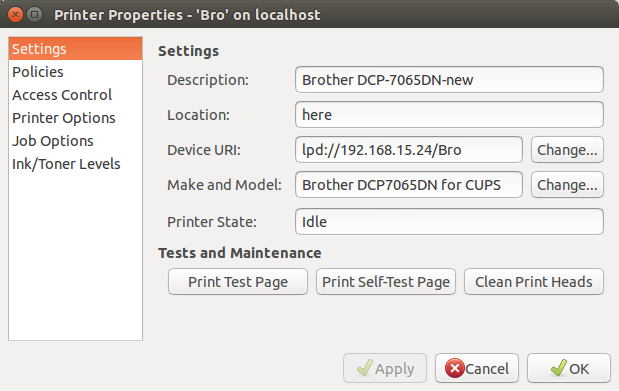Change the Device URI

[x=567, y=150]
